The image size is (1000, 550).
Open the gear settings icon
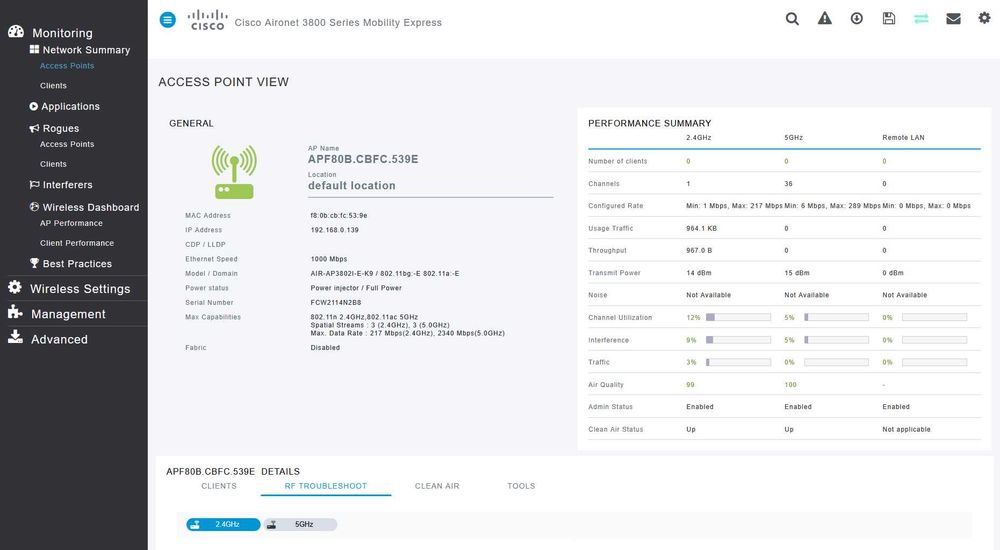point(985,18)
